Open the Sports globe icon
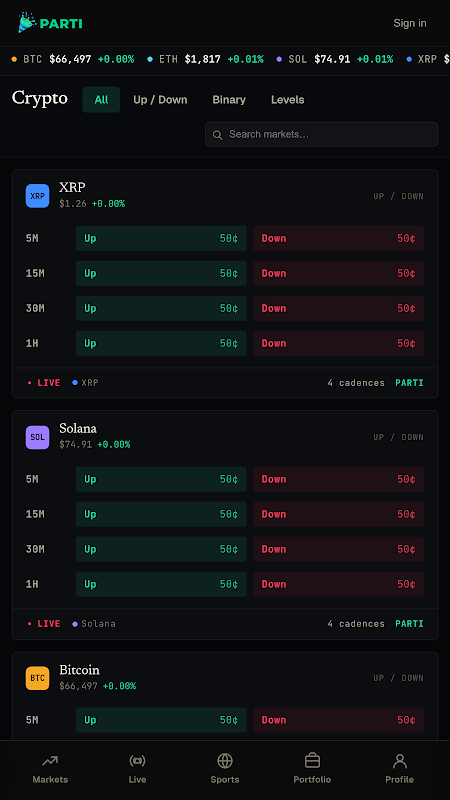 (x=225, y=761)
